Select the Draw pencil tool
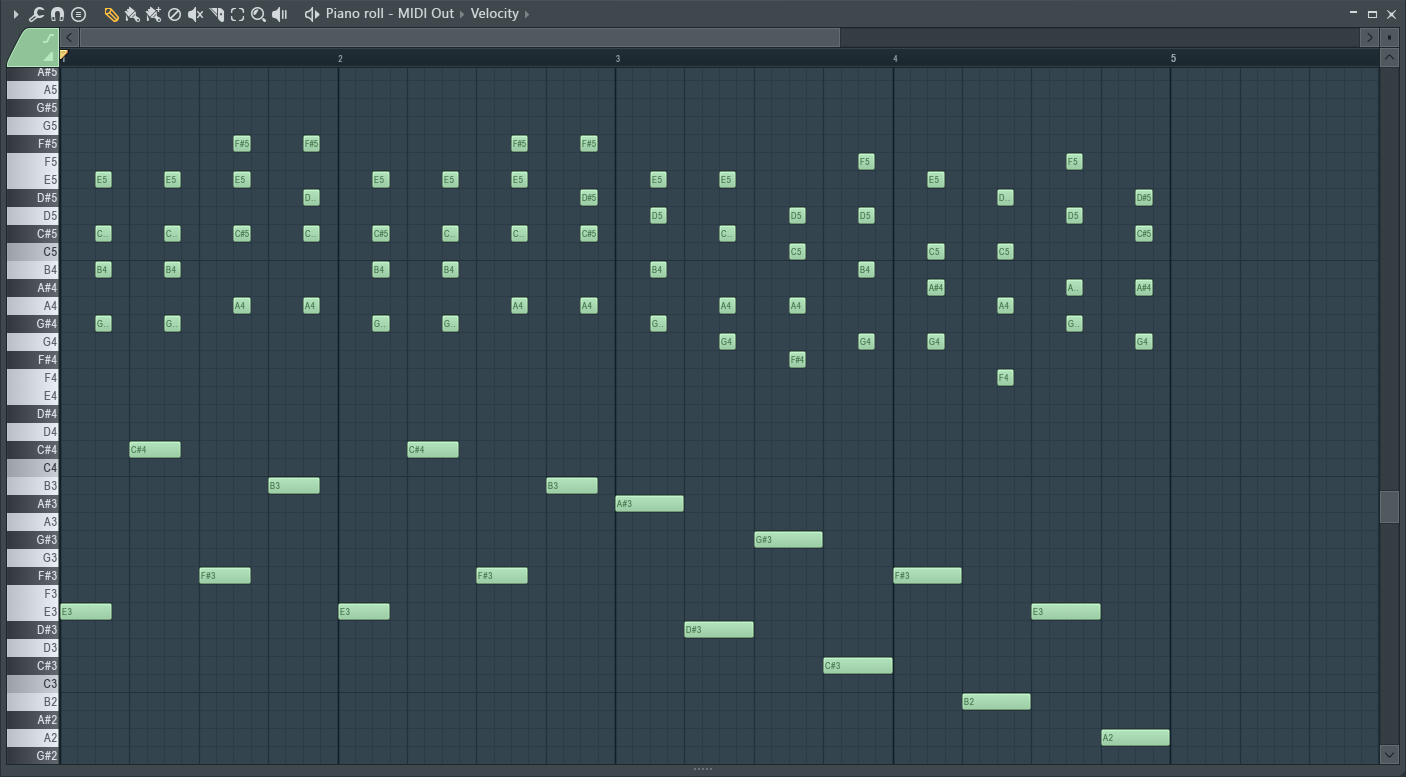This screenshot has height=777, width=1406. (x=111, y=14)
